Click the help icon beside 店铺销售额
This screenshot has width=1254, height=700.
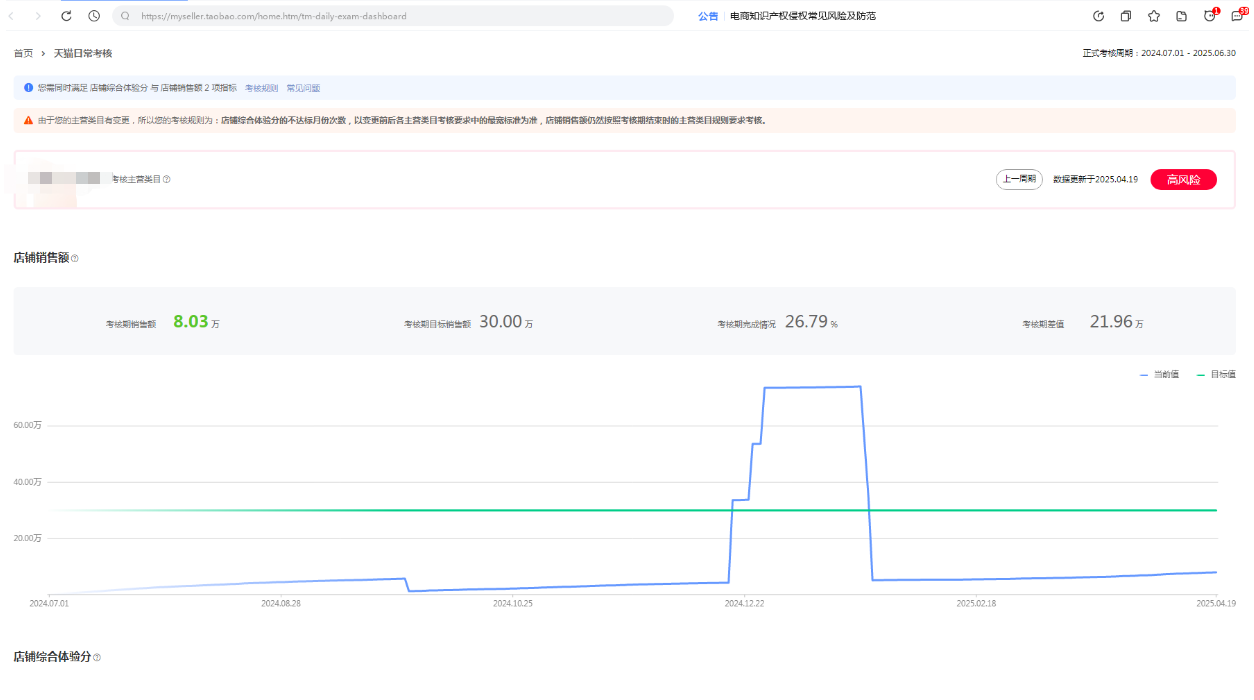75,259
